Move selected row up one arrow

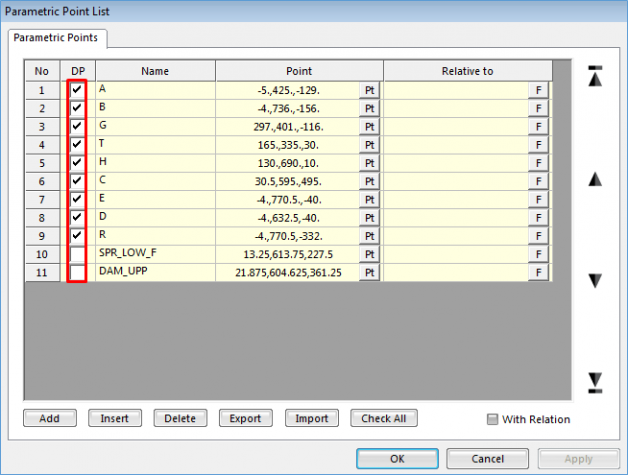595,179
